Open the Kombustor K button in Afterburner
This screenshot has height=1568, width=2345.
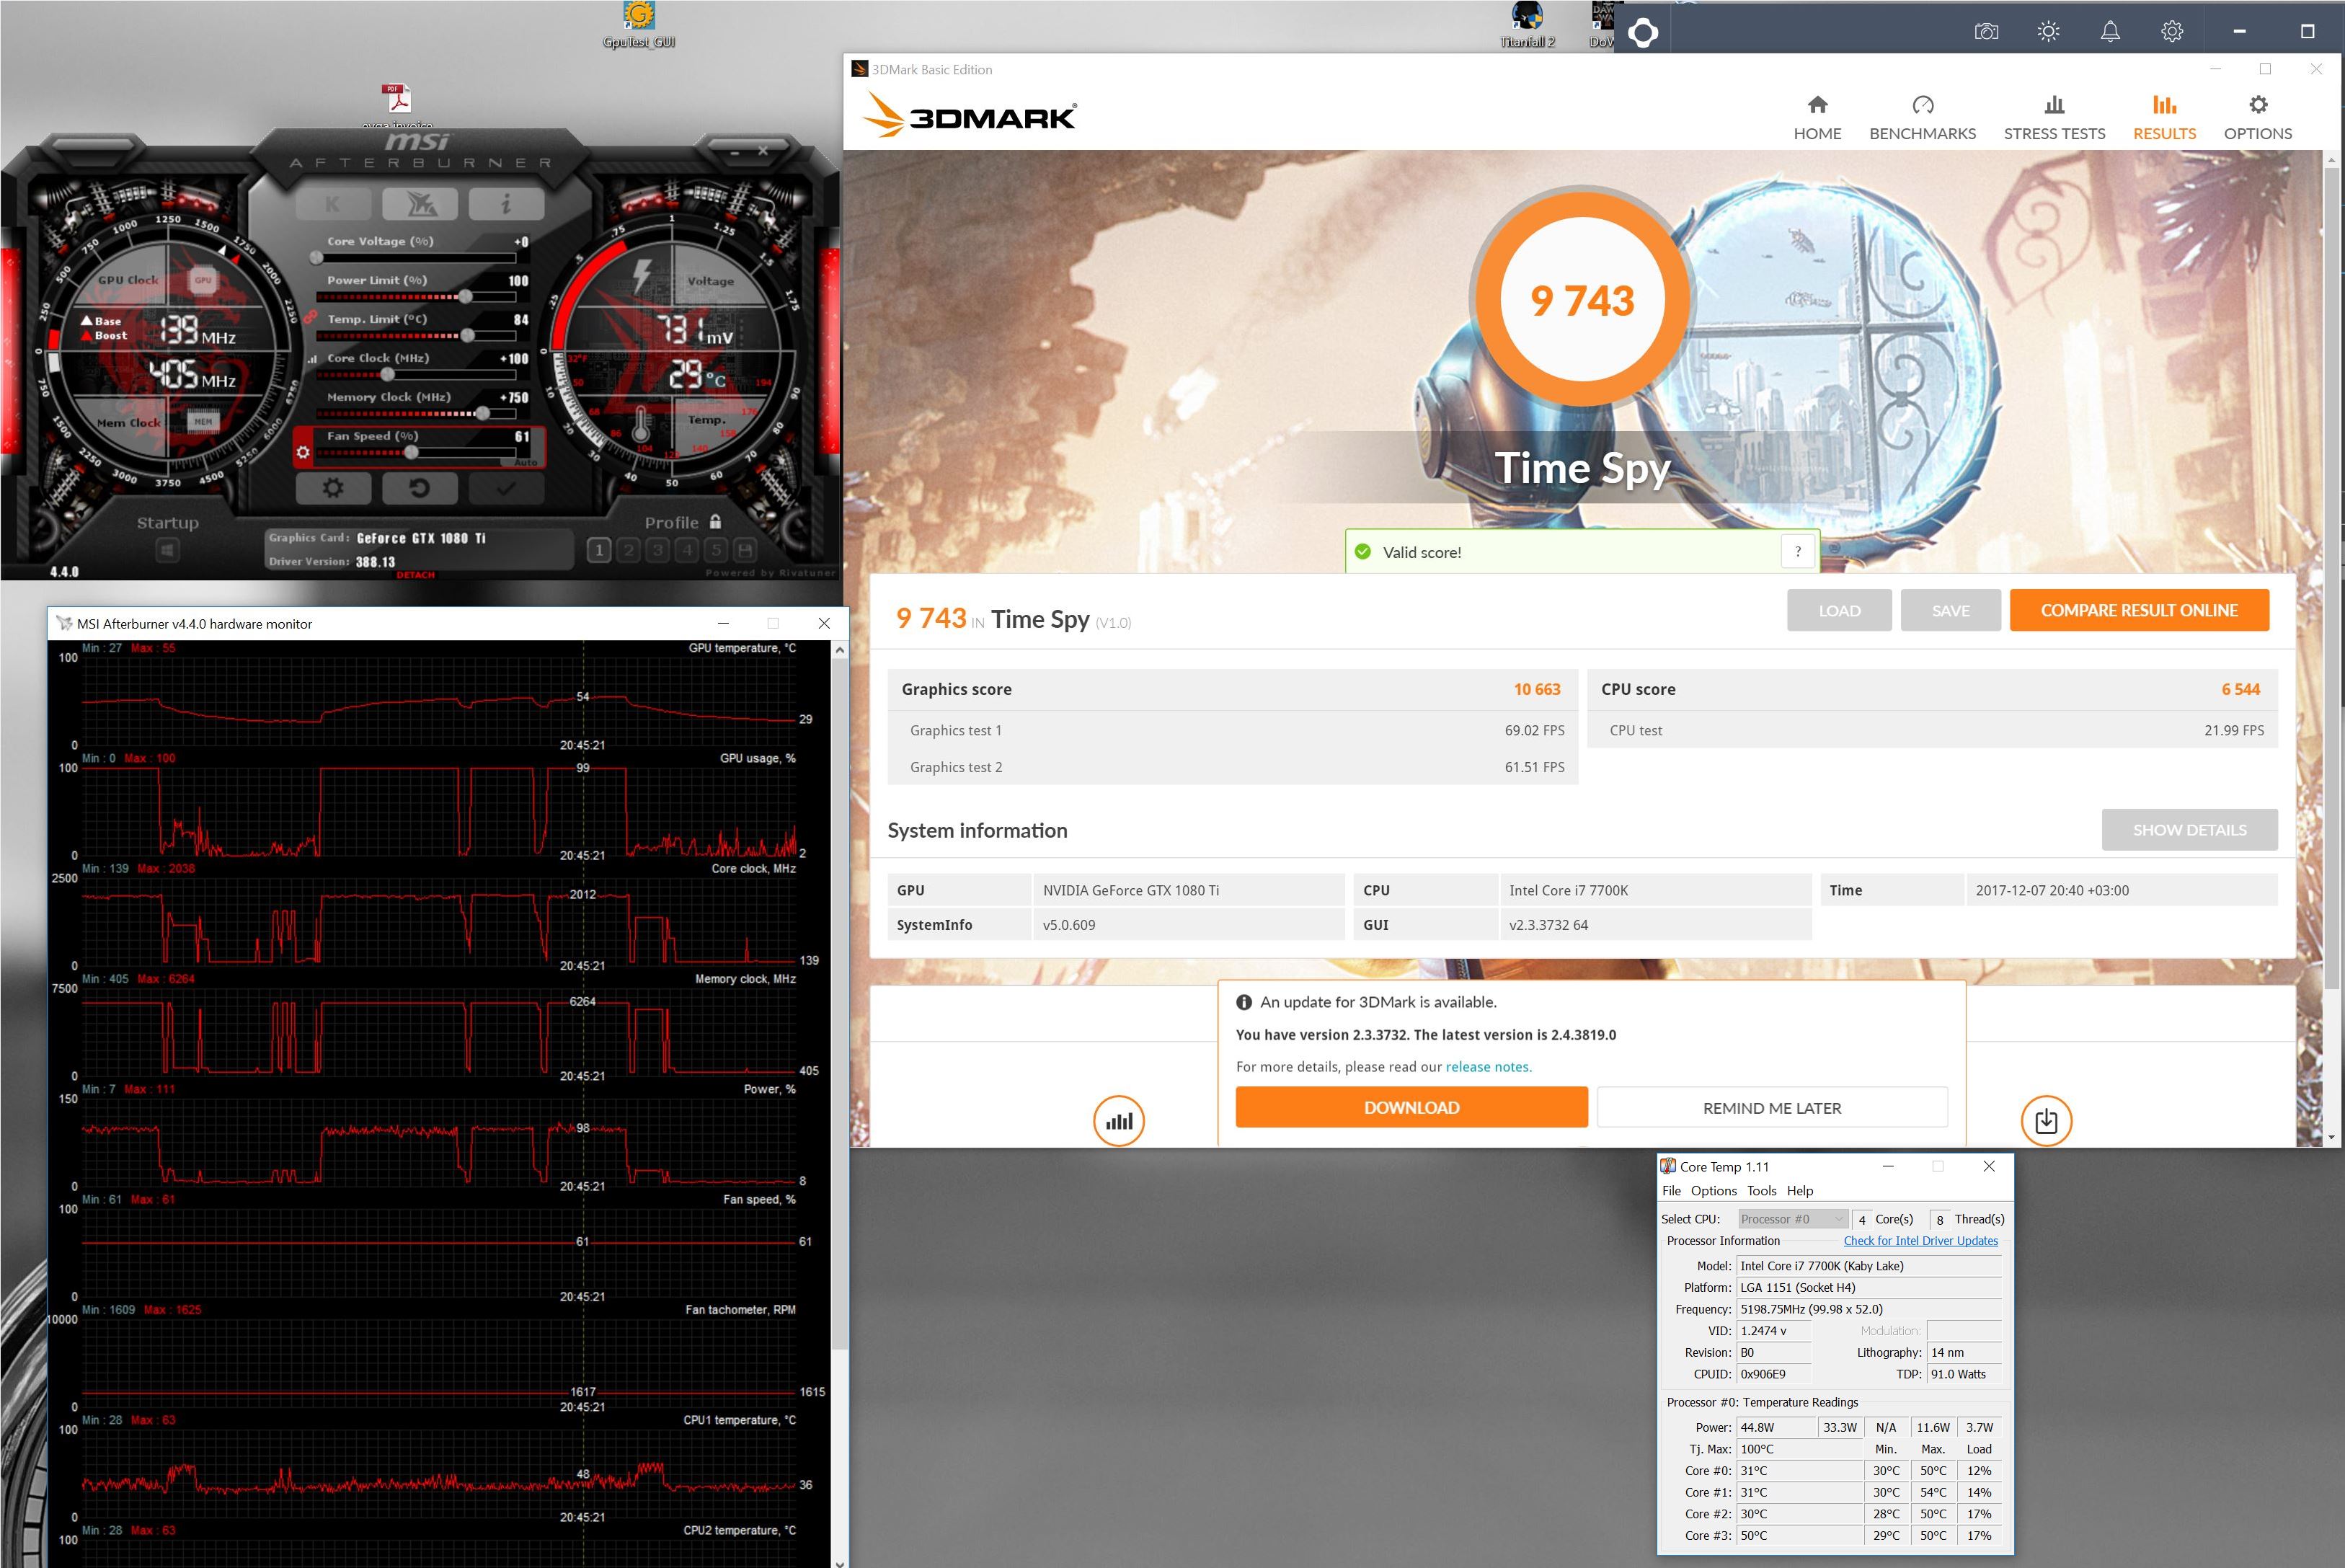333,205
